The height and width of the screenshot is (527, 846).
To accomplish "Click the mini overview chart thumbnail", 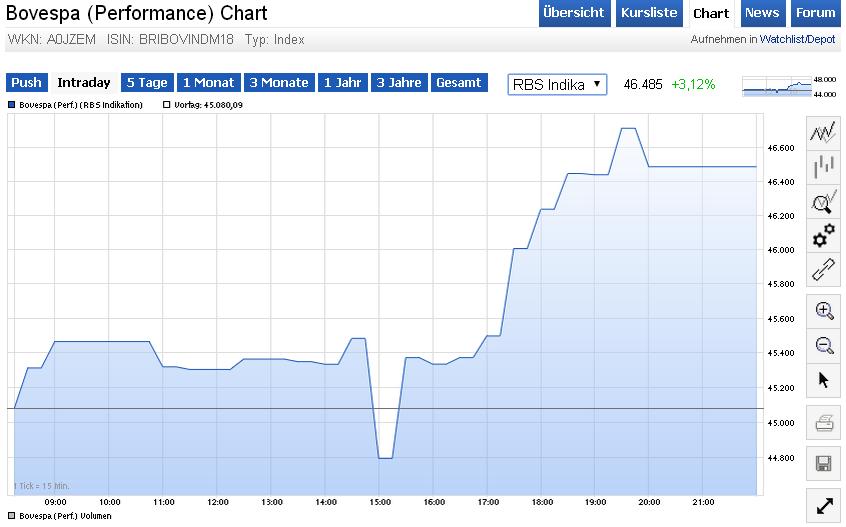I will [788, 86].
